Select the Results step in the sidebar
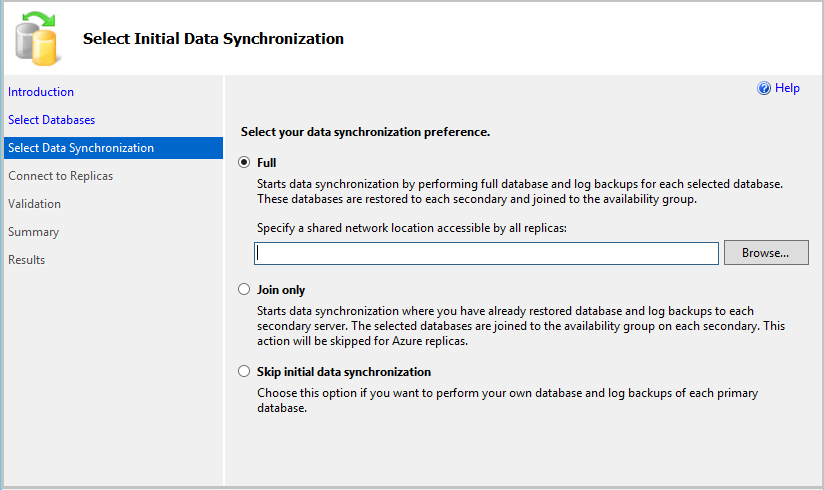Image resolution: width=824 pixels, height=490 pixels. click(27, 260)
